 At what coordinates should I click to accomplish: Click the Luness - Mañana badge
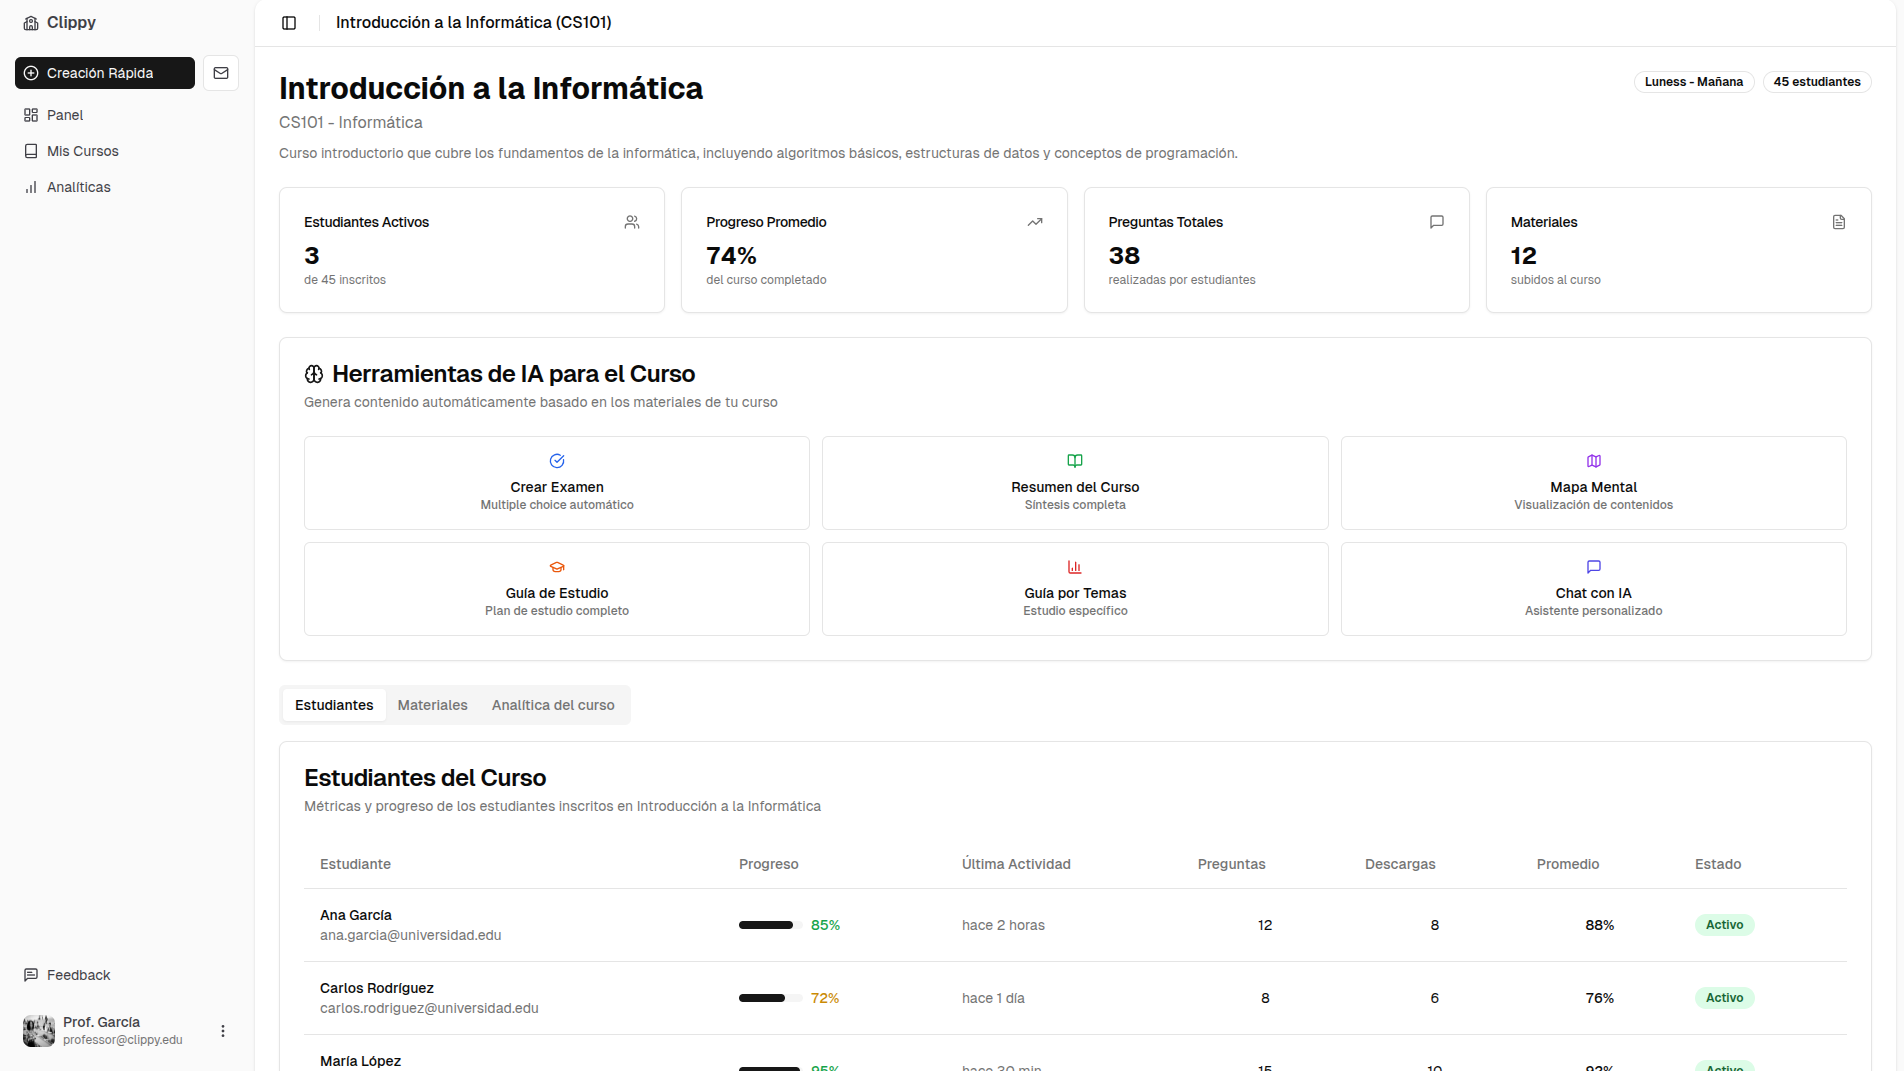pyautogui.click(x=1693, y=82)
